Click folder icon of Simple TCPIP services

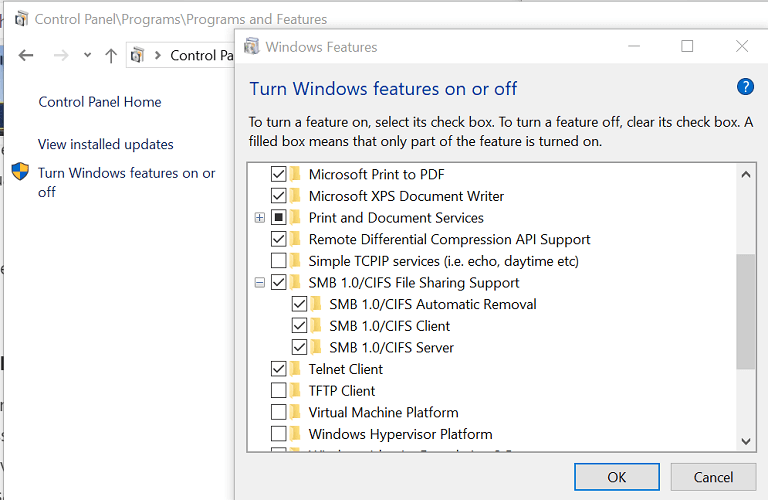pyautogui.click(x=295, y=260)
